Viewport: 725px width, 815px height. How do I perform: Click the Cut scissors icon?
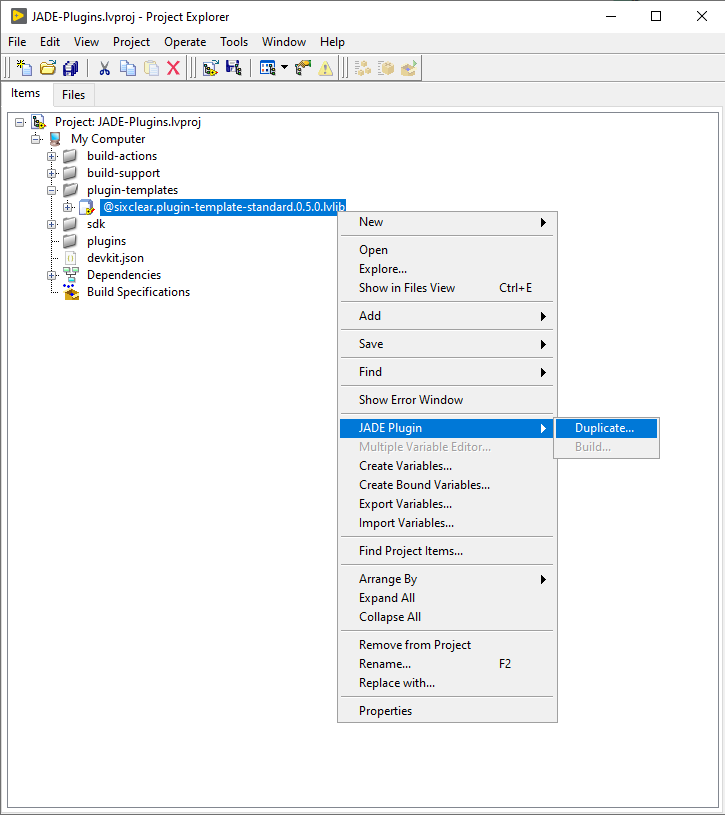click(104, 68)
